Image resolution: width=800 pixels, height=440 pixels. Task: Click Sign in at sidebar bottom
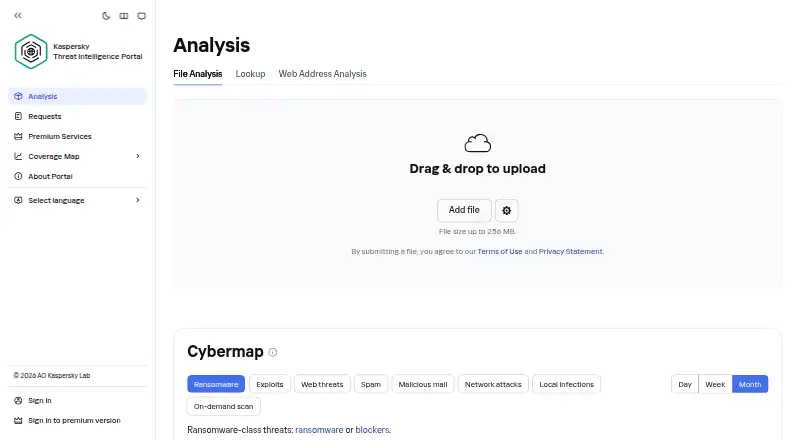tap(40, 401)
